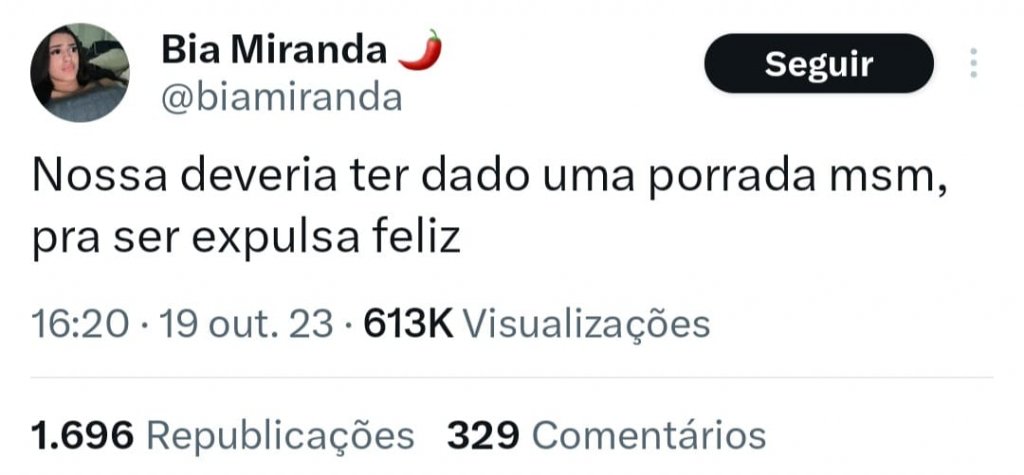Follow the account with the Seguir button
The width and height of the screenshot is (1024, 475).
coord(819,63)
